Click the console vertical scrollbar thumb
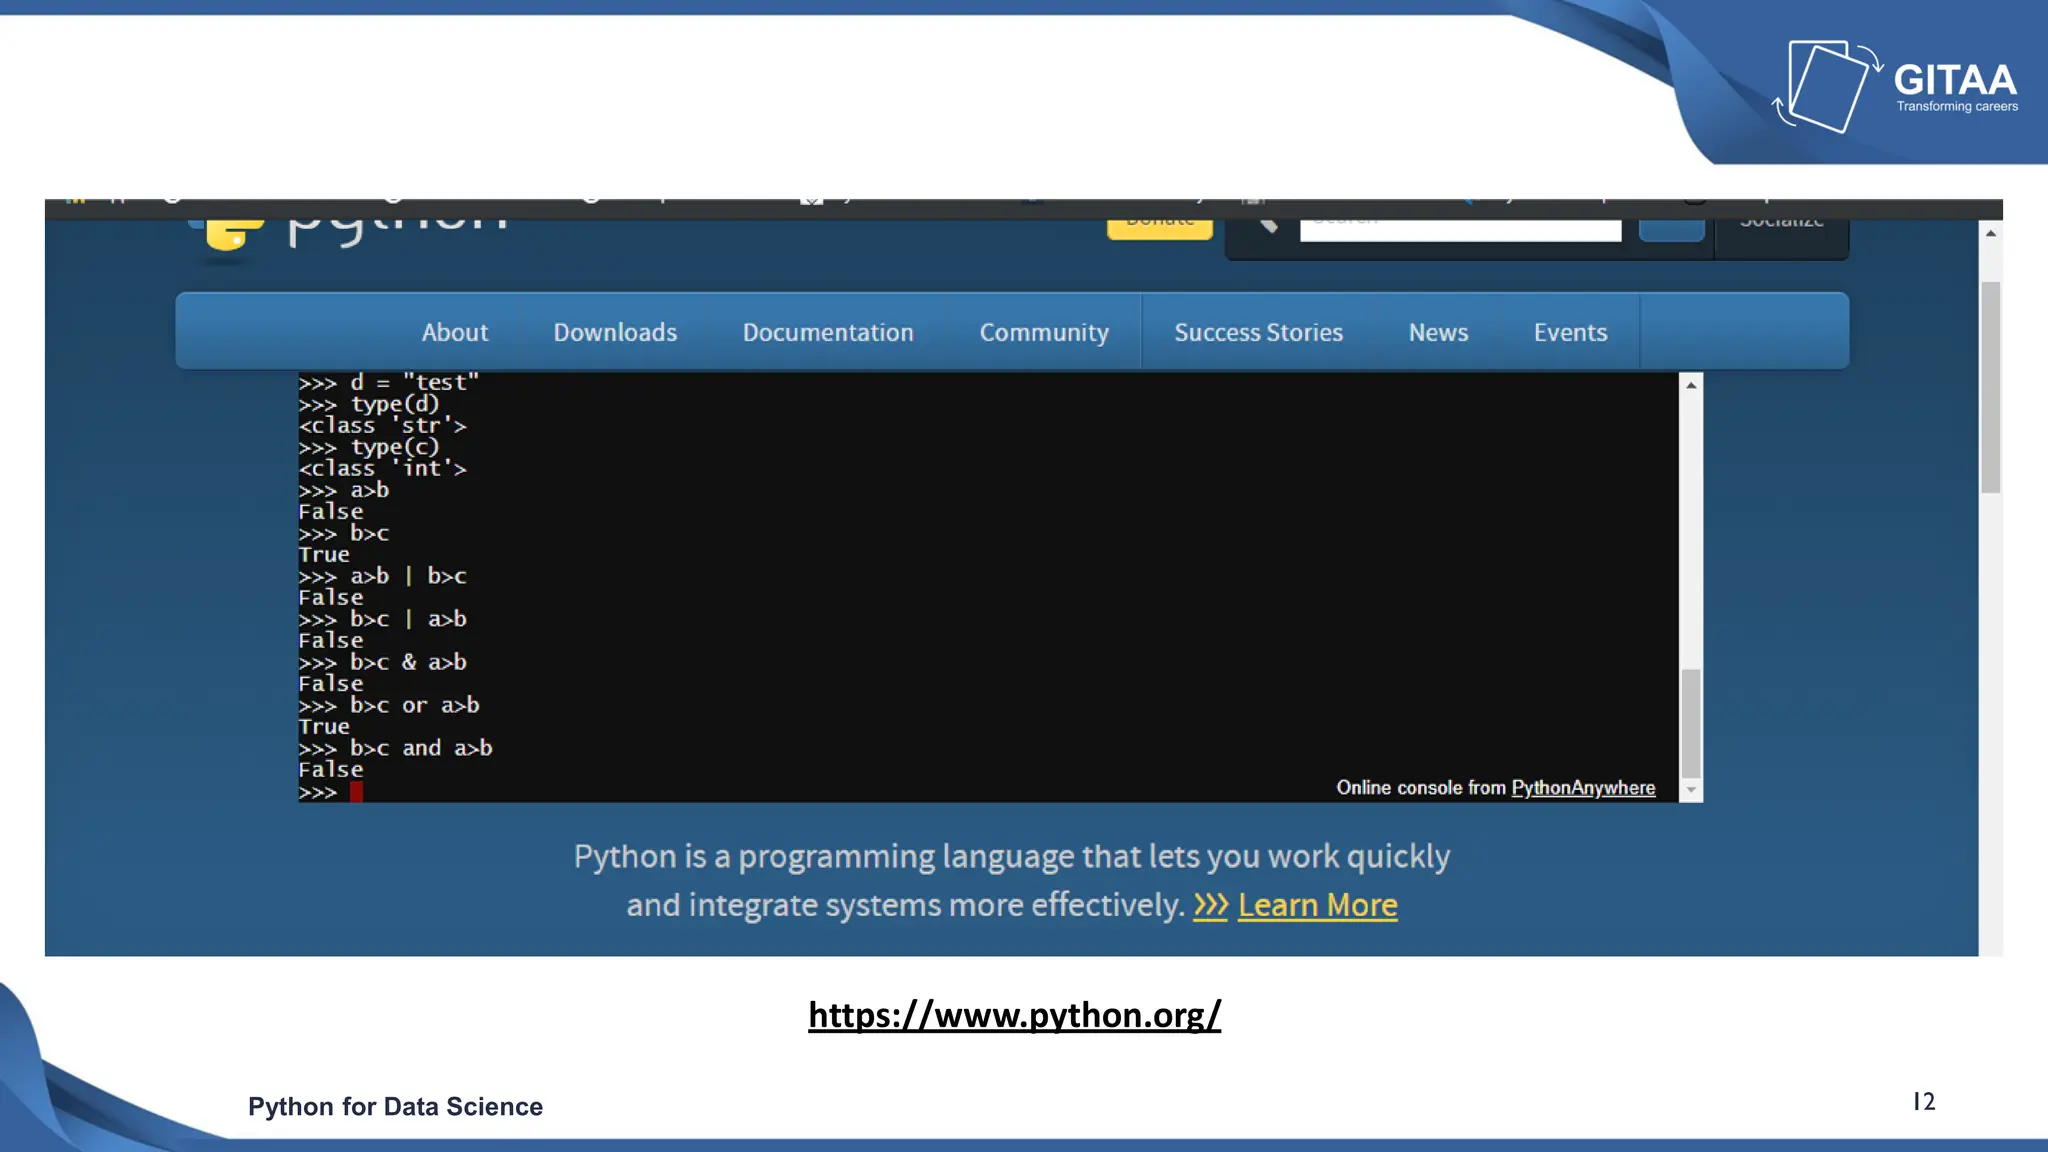2048x1152 pixels. [x=1691, y=722]
